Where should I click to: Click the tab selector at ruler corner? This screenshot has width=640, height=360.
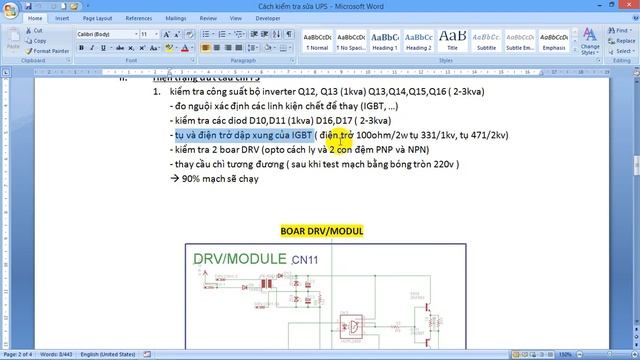pyautogui.click(x=6, y=73)
